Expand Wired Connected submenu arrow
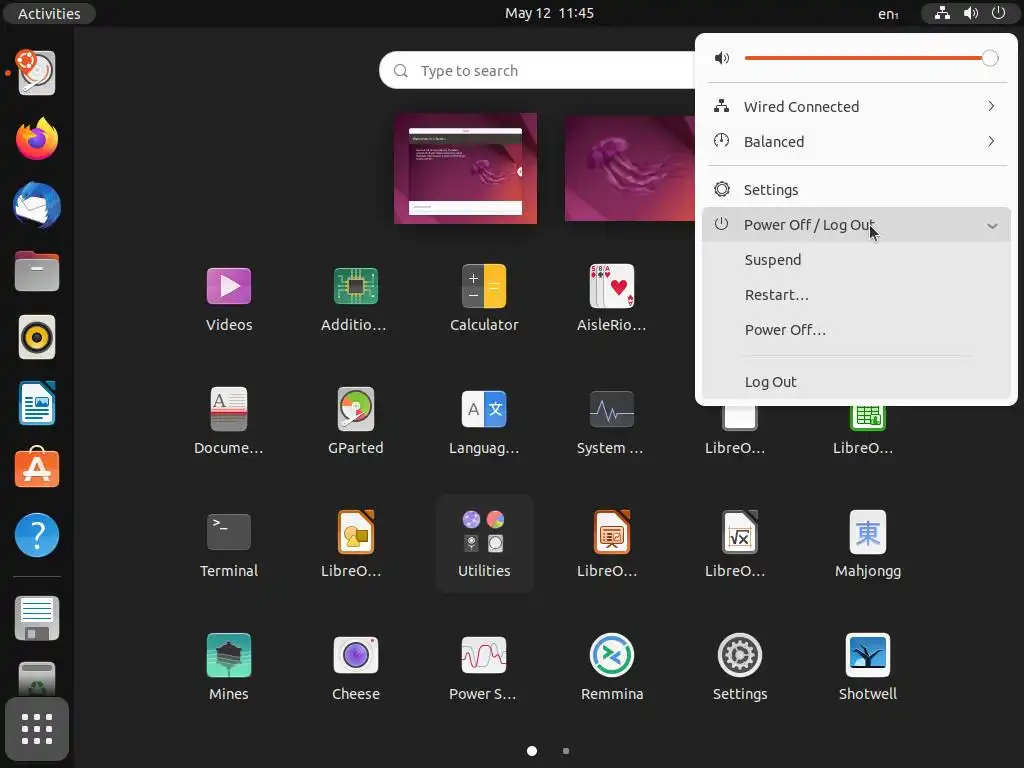Viewport: 1024px width, 768px height. coord(991,106)
